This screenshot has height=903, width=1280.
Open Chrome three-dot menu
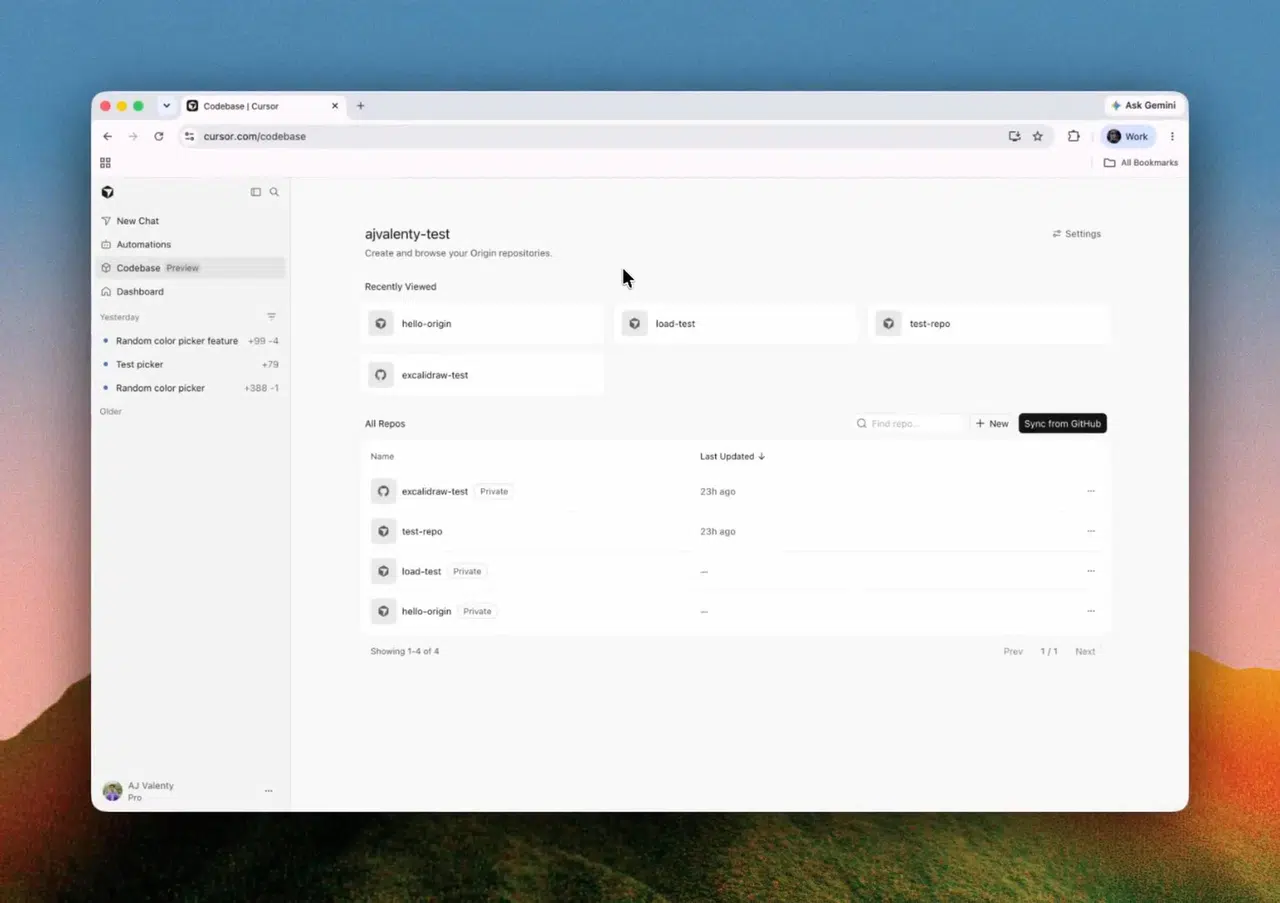[x=1172, y=136]
